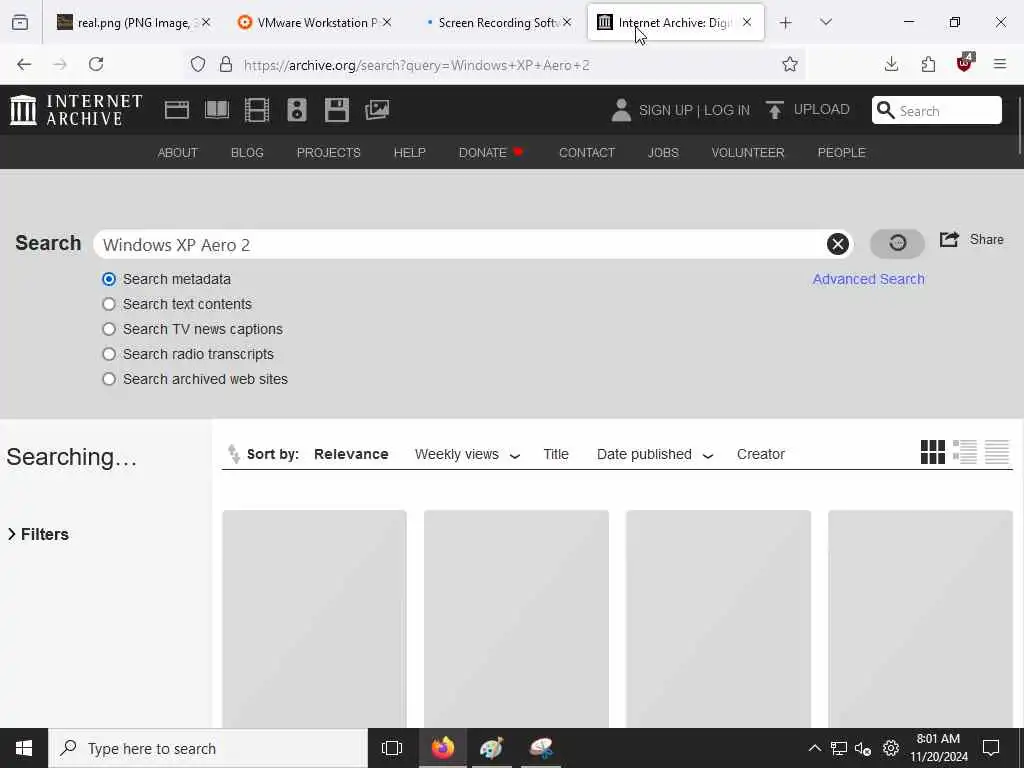1024x768 pixels.
Task: Open the BLOG menu item
Action: tap(247, 152)
